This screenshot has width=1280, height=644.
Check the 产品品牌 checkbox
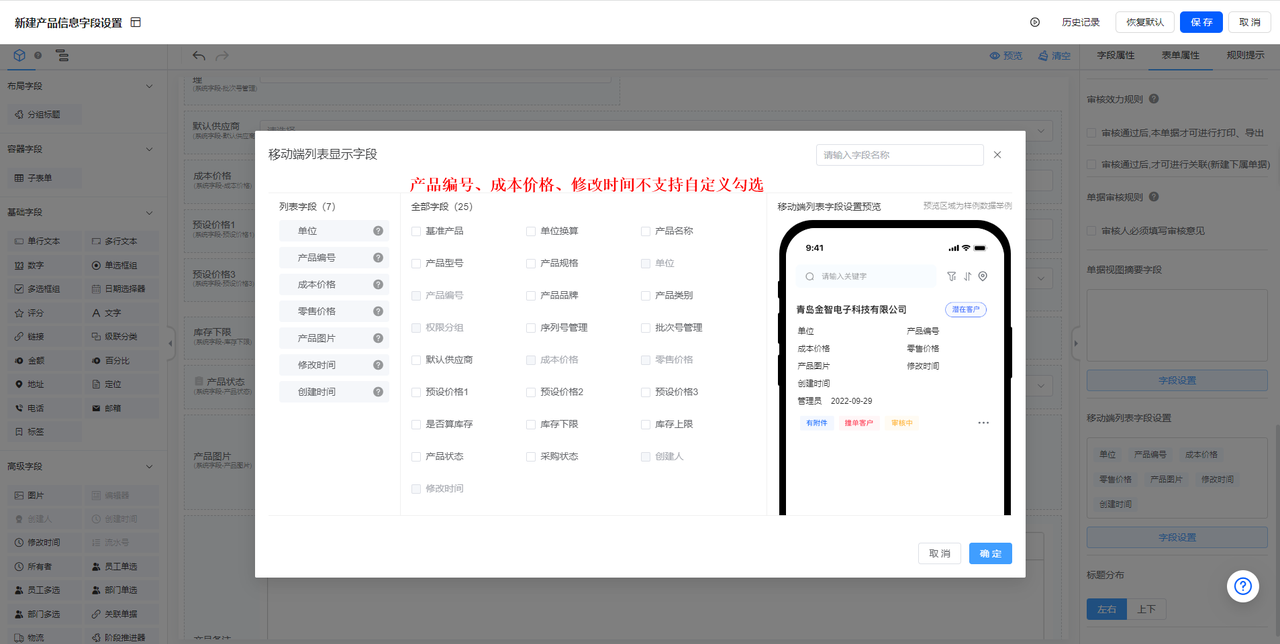tap(531, 295)
